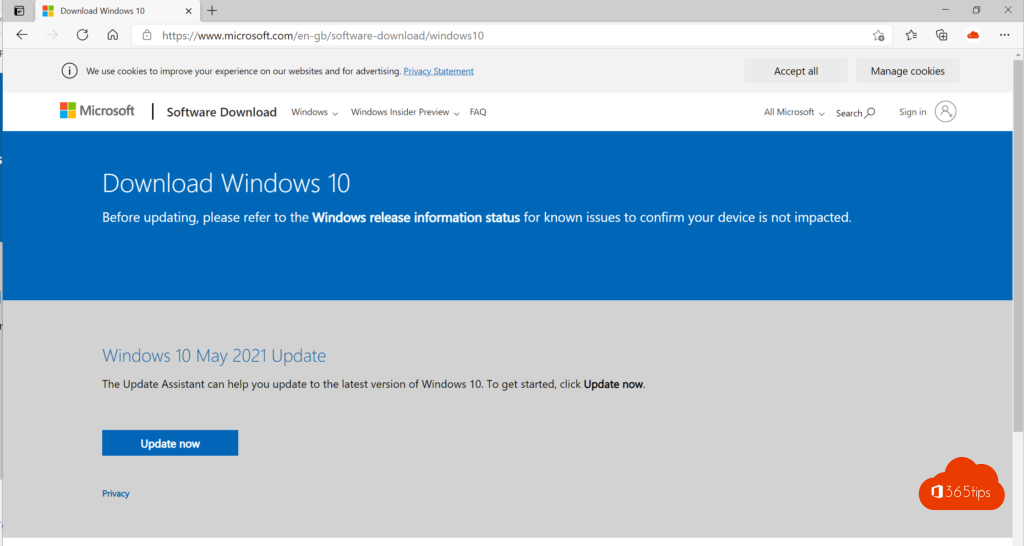The height and width of the screenshot is (546, 1024).
Task: Reload the page with refresh icon
Action: pyautogui.click(x=82, y=35)
